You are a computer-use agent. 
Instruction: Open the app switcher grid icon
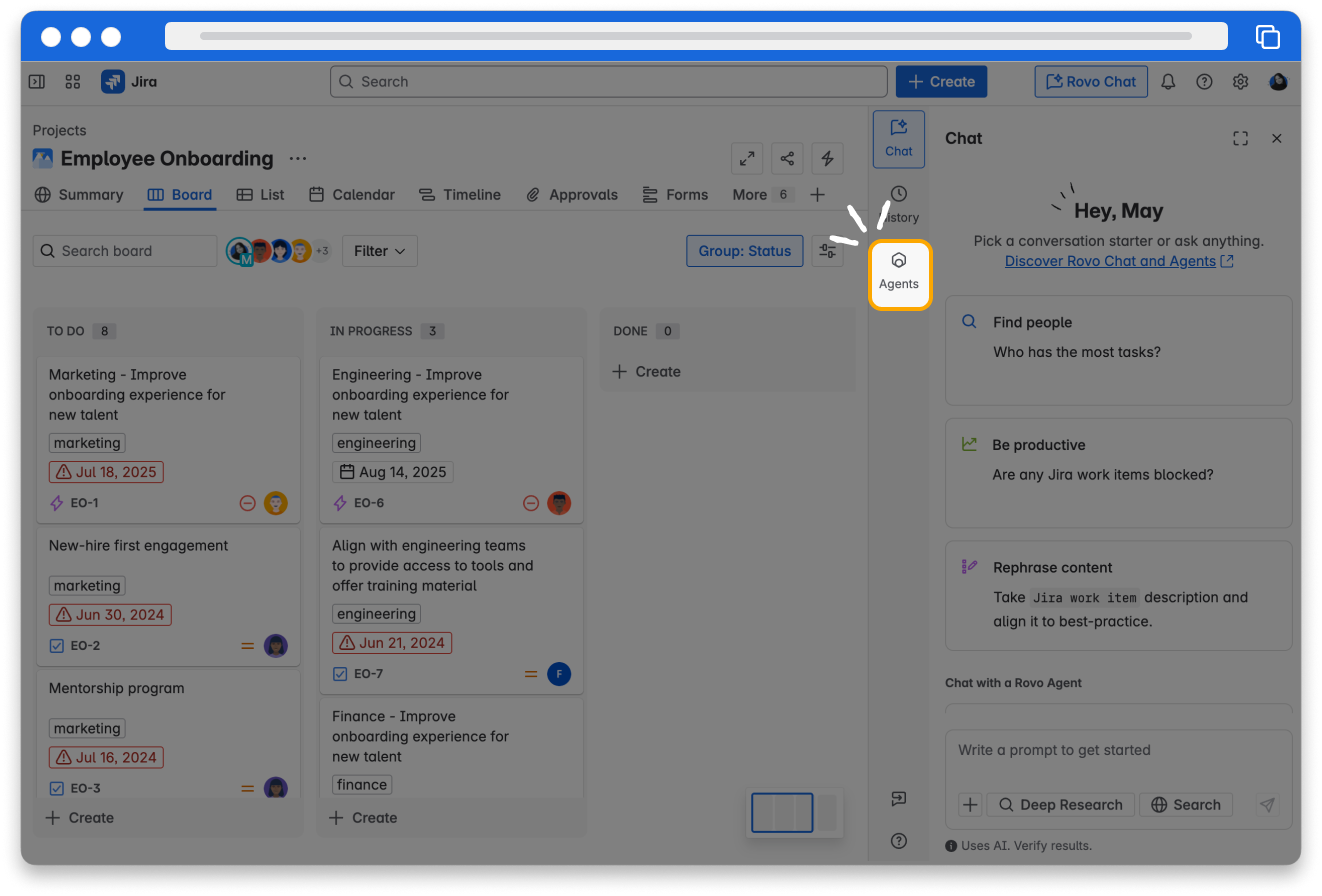click(73, 82)
